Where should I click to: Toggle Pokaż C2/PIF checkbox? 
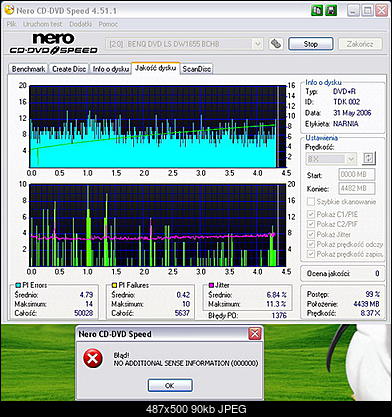pos(311,224)
